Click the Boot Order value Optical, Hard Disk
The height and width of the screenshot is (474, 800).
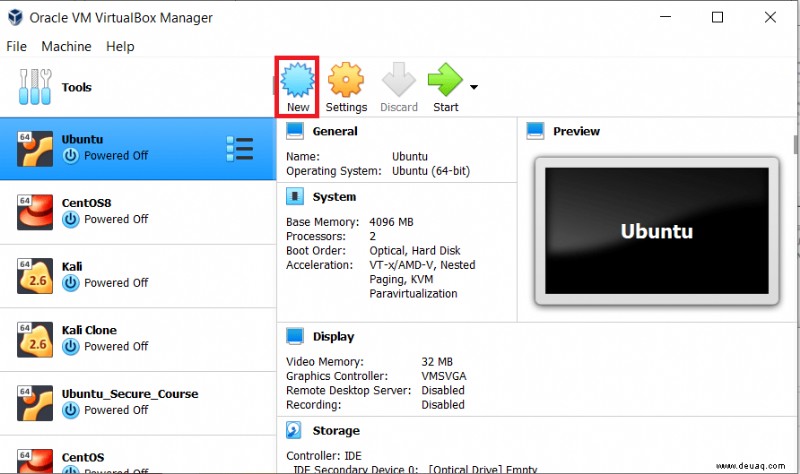pyautogui.click(x=415, y=251)
